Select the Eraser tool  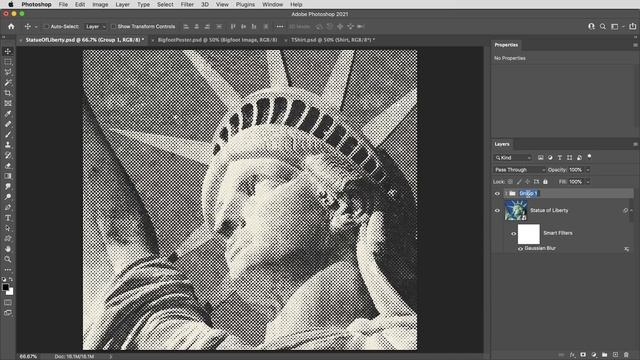click(x=8, y=166)
